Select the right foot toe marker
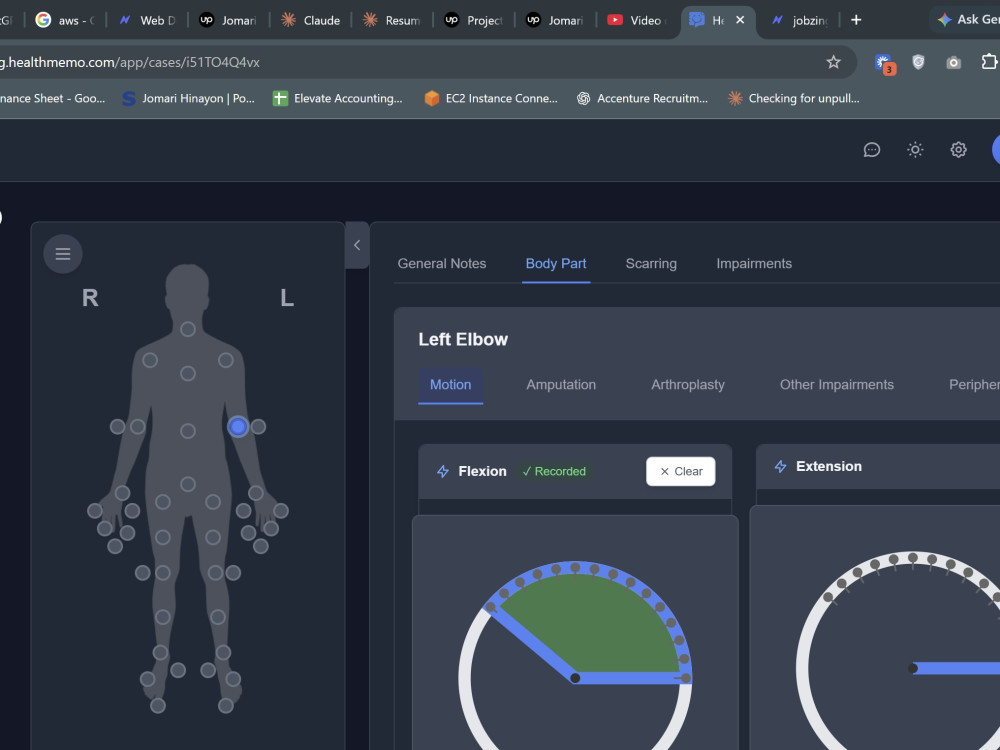The image size is (1000, 750). pyautogui.click(x=158, y=705)
